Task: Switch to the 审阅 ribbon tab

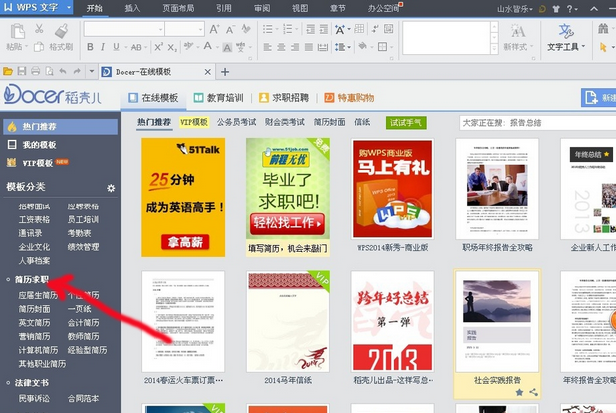Action: point(262,8)
